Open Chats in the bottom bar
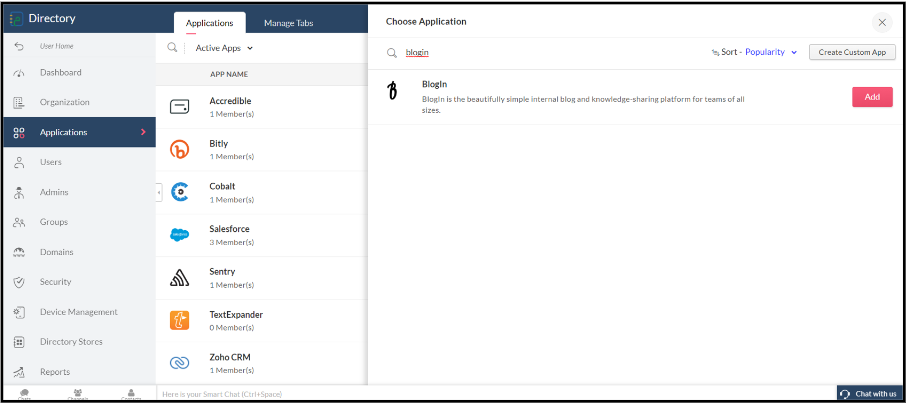Screen dimensions: 907x403 (x=24, y=395)
